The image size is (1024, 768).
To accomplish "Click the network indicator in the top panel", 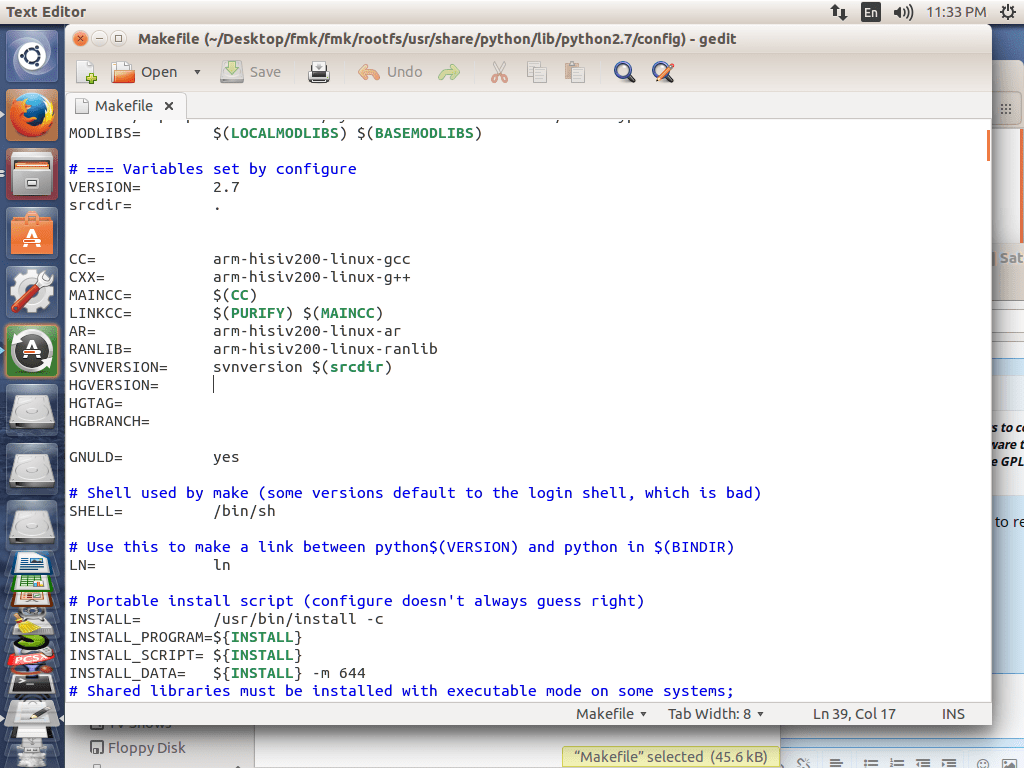I will 839,12.
